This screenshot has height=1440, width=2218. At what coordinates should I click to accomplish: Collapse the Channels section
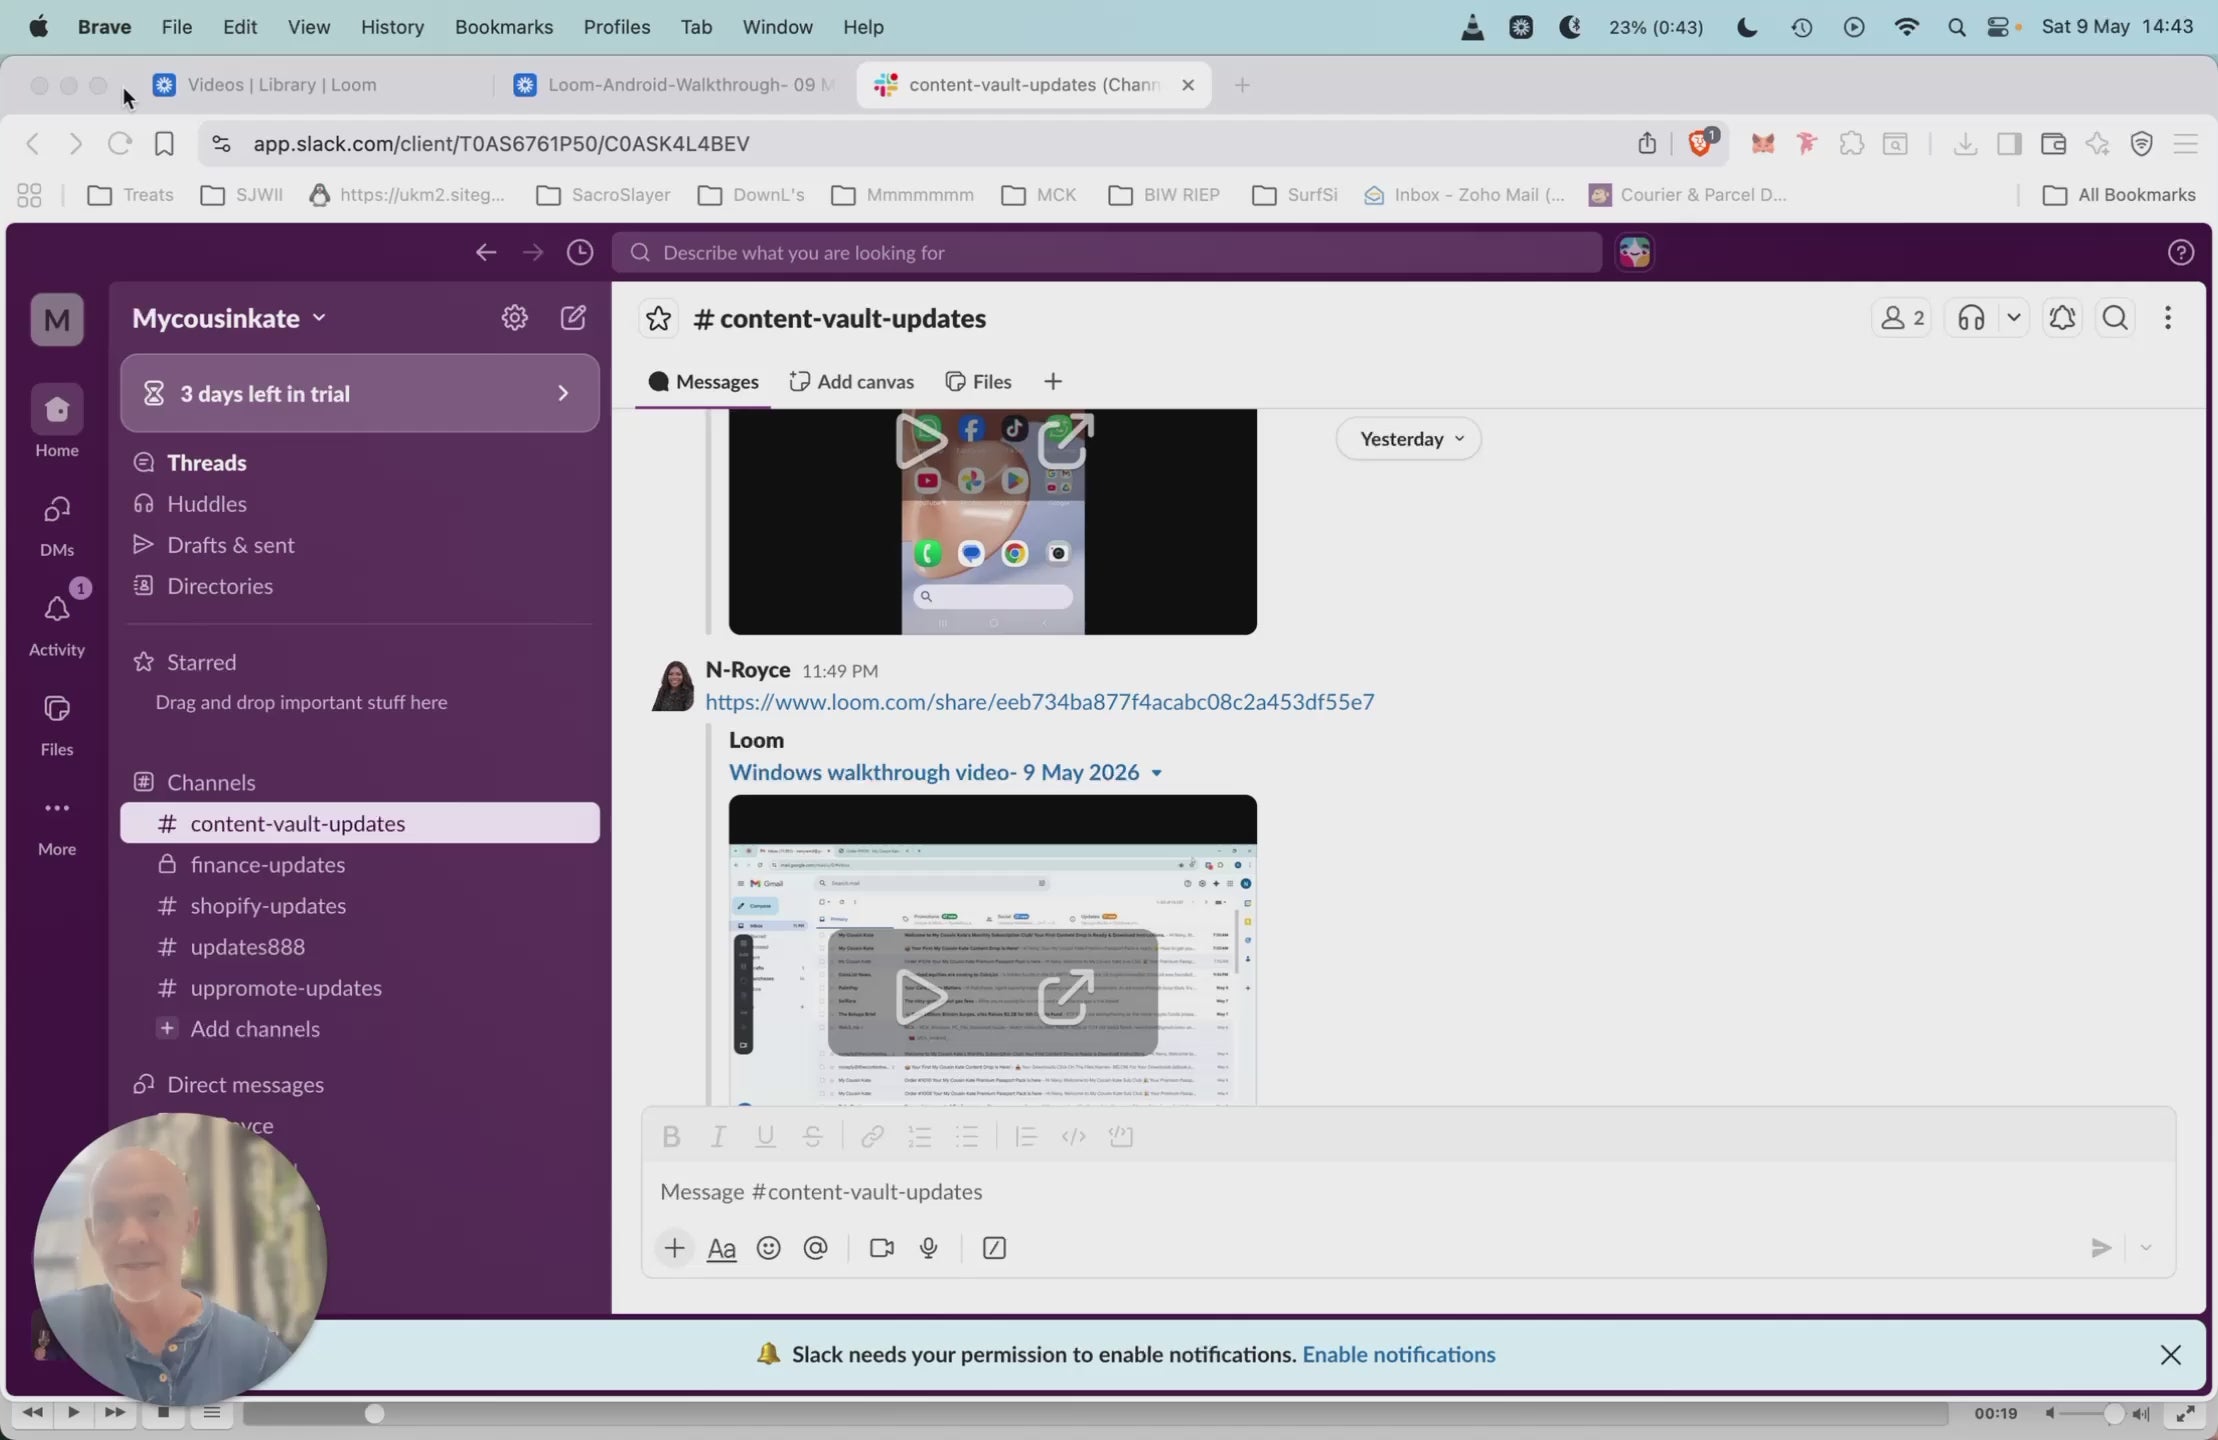(210, 782)
